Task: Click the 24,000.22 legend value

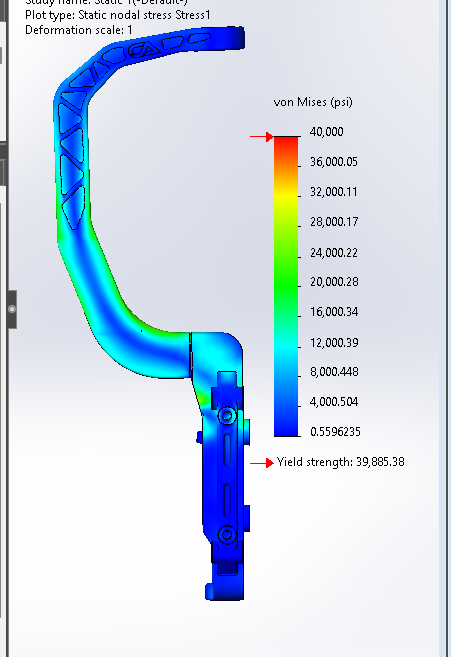Action: click(334, 253)
